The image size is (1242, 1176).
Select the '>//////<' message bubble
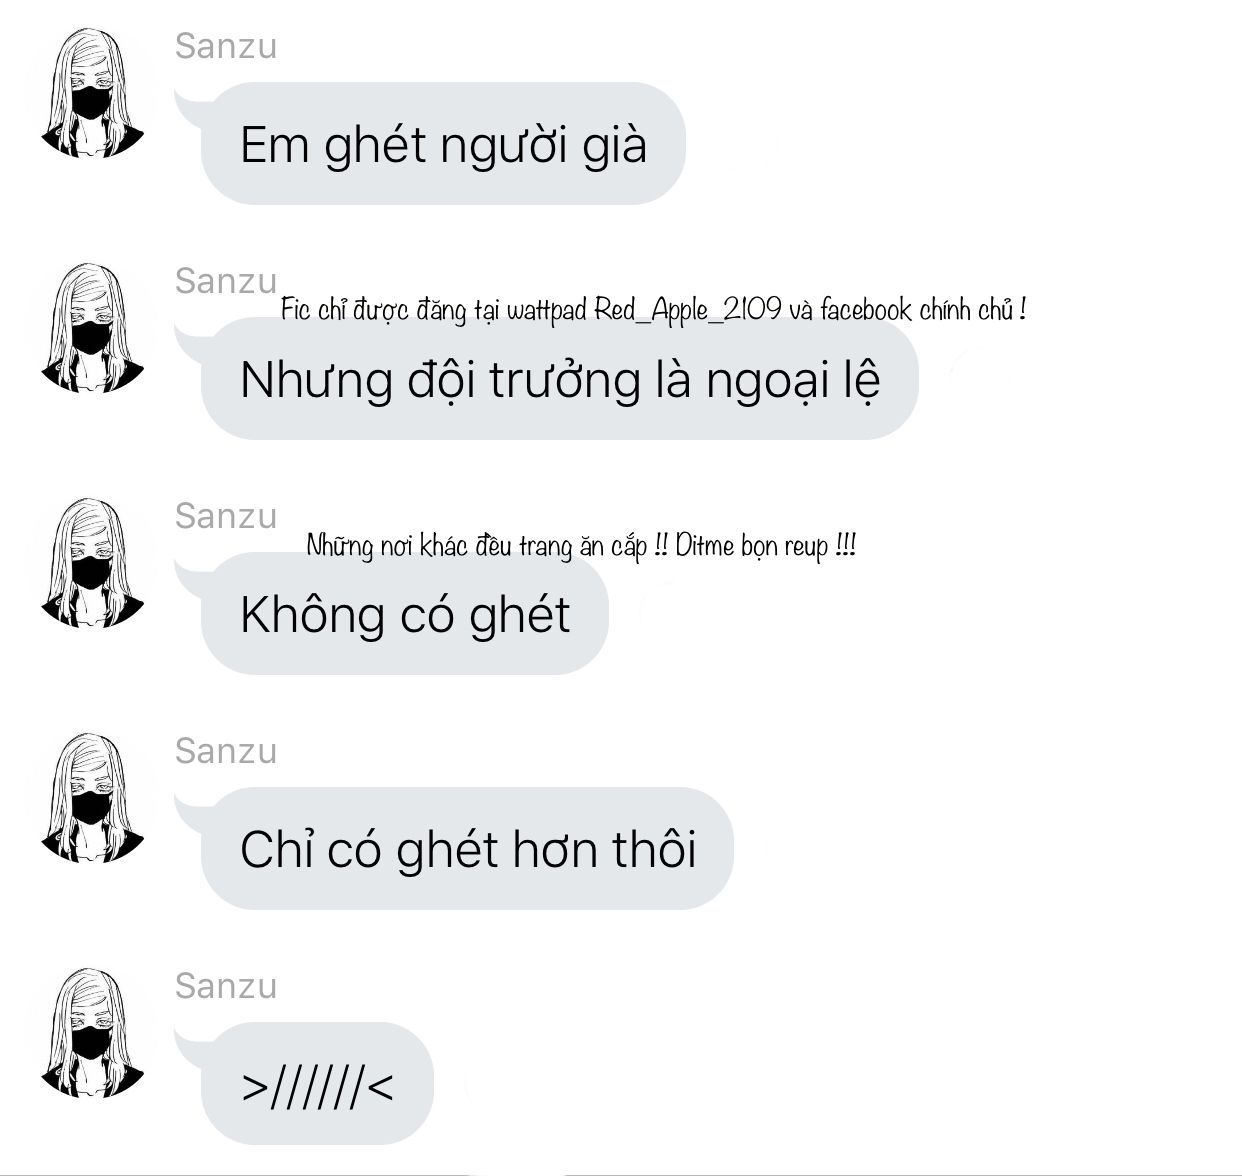317,1084
